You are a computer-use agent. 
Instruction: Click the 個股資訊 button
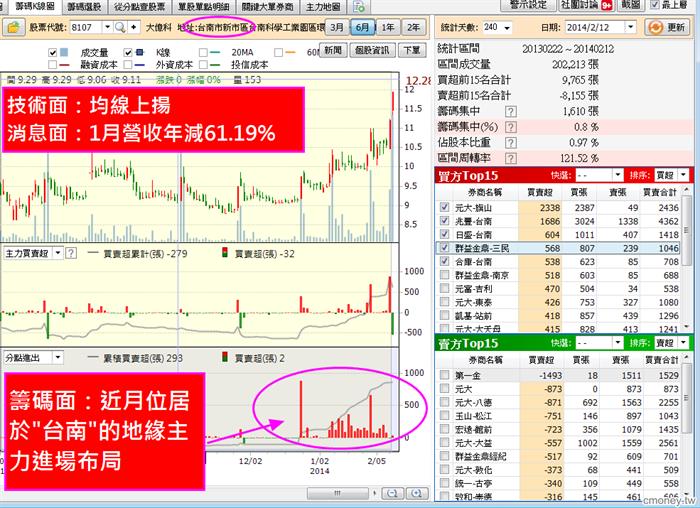372,50
